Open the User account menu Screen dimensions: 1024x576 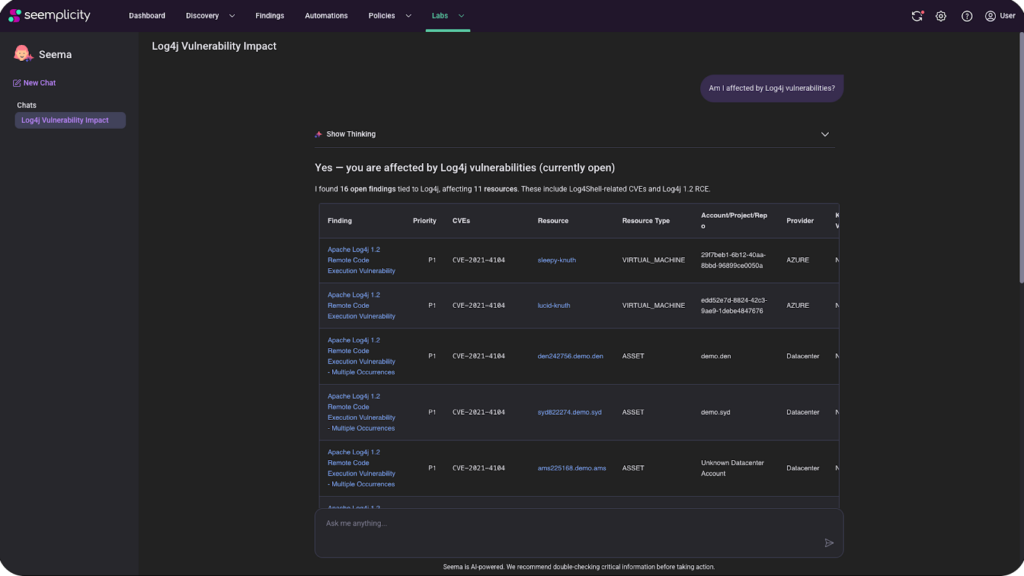tap(1000, 16)
